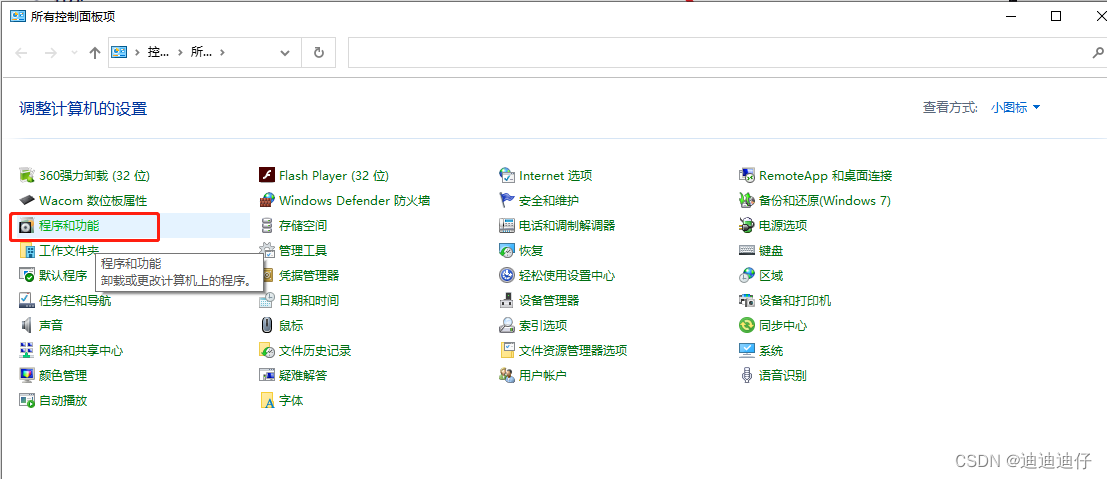Open the 同步中心 icon
This screenshot has width=1107, height=479.
747,326
